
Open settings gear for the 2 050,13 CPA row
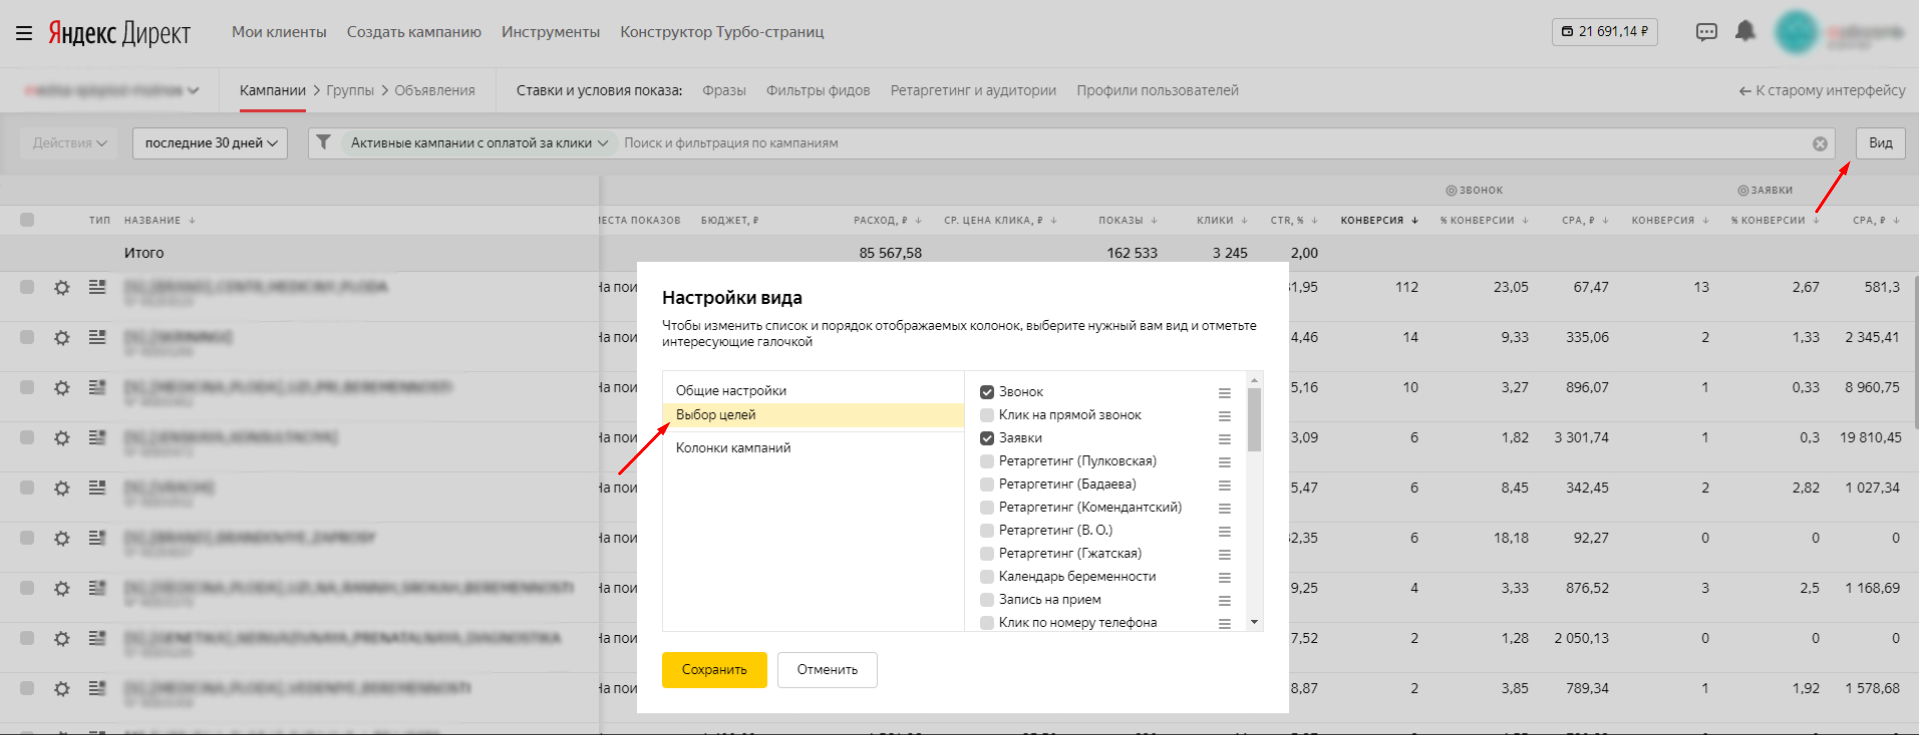pyautogui.click(x=62, y=638)
